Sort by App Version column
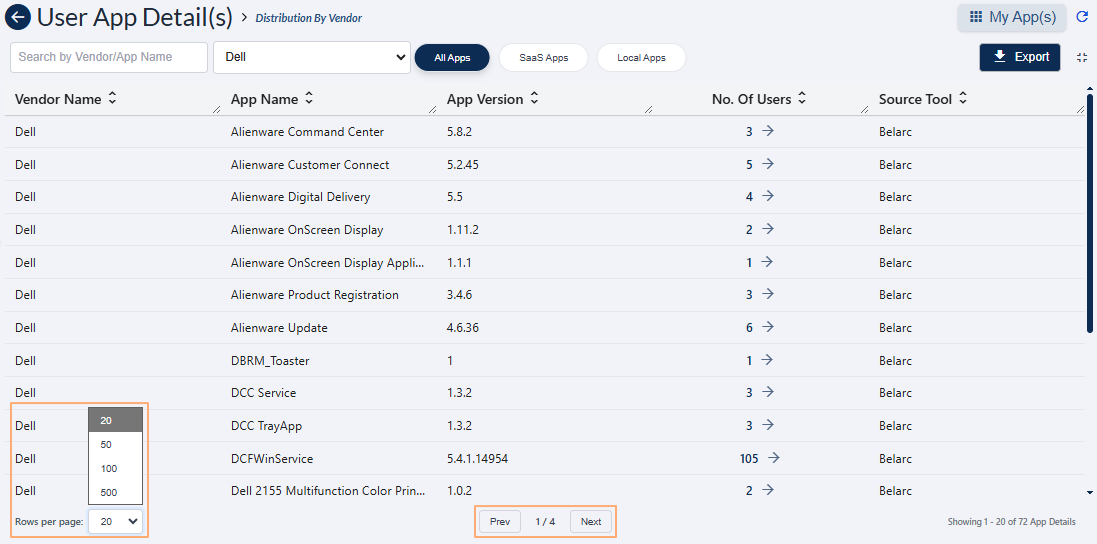Image resolution: width=1097 pixels, height=544 pixels. click(x=534, y=99)
